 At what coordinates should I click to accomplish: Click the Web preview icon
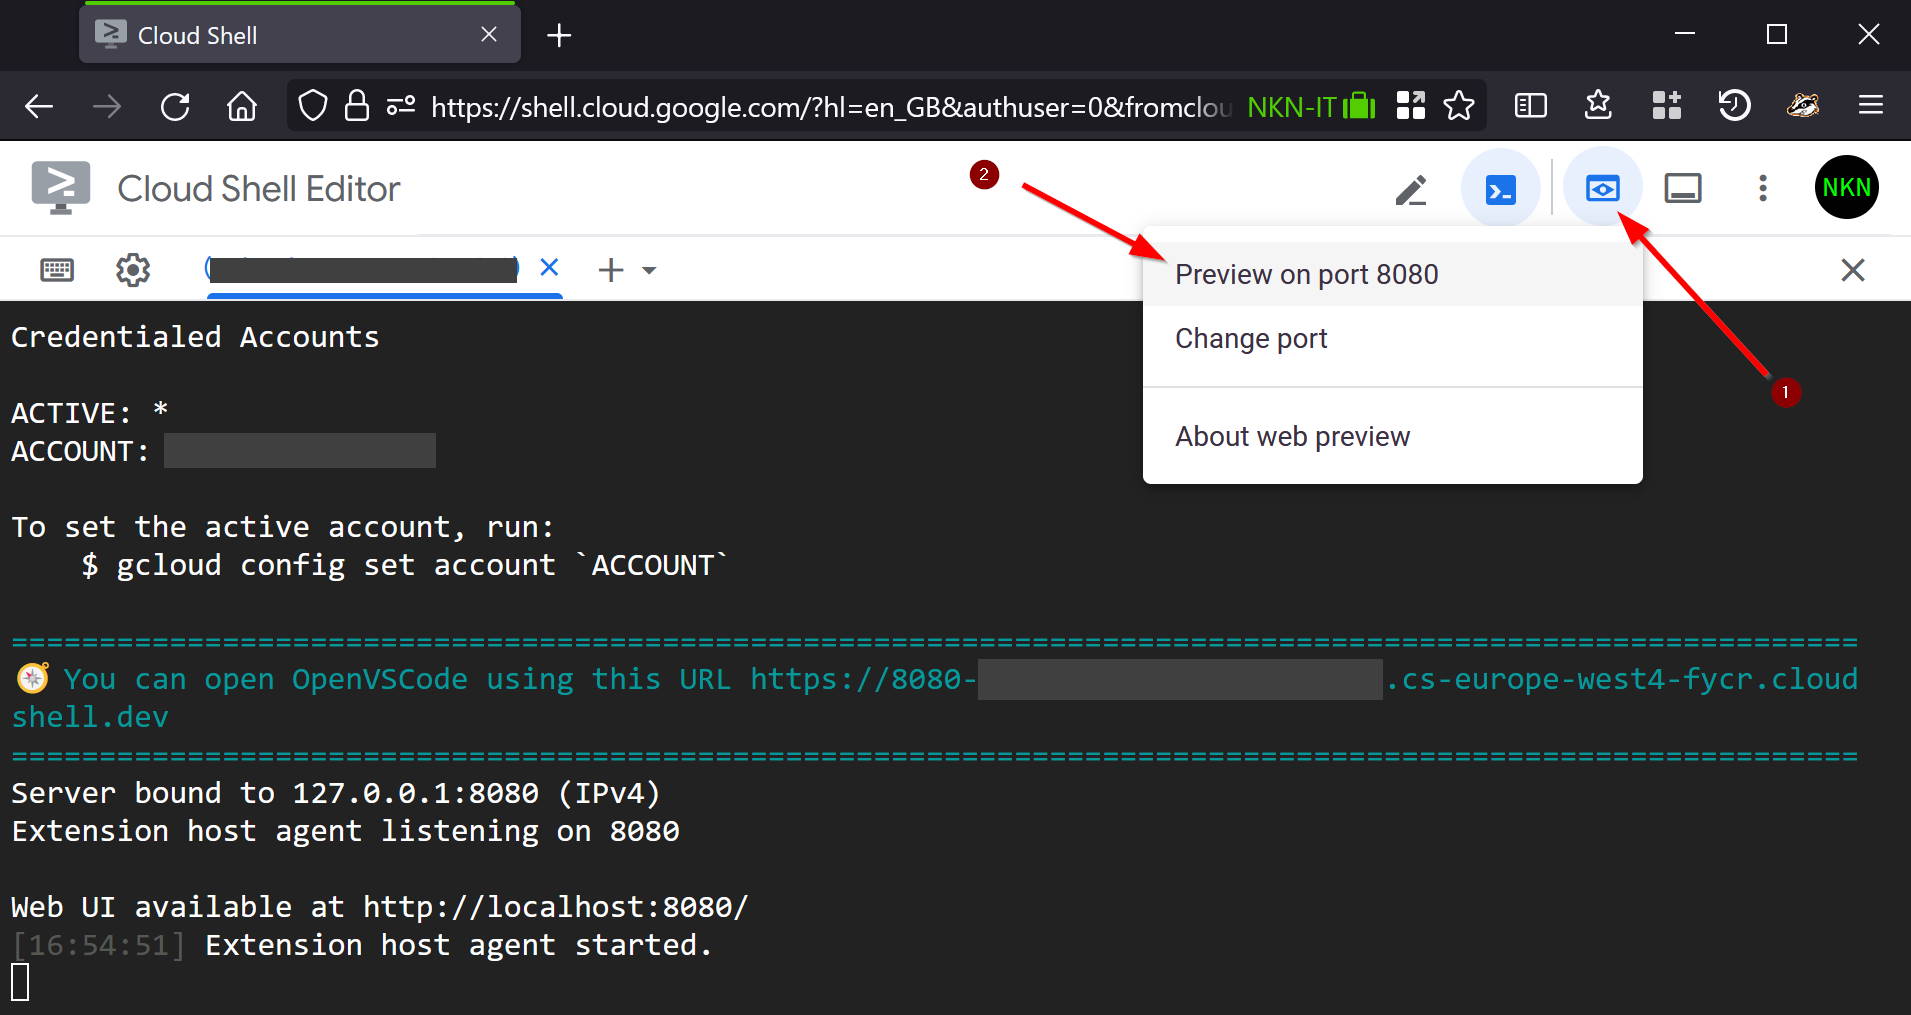1603,188
